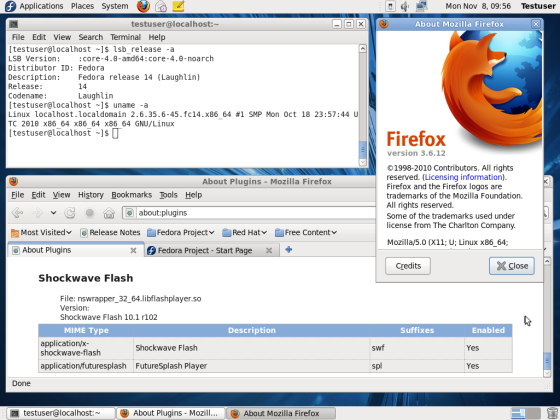The height and width of the screenshot is (420, 560).
Task: Open the Places menu
Action: coord(82,6)
